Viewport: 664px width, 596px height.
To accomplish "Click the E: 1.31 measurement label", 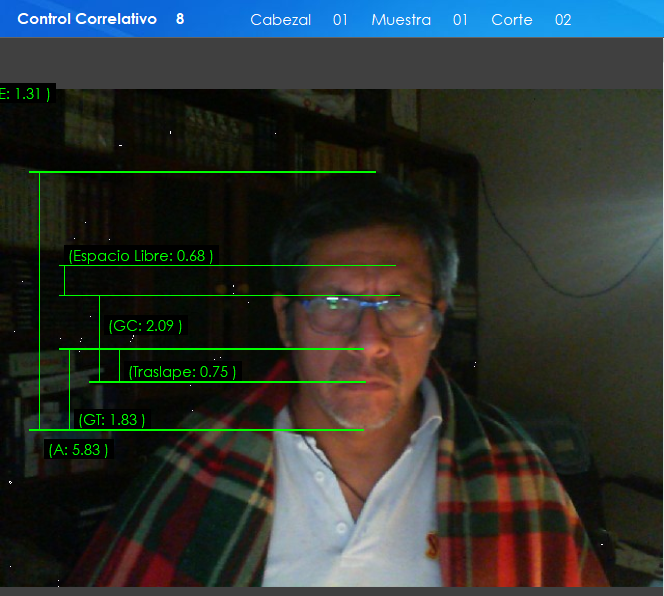I will tap(25, 94).
